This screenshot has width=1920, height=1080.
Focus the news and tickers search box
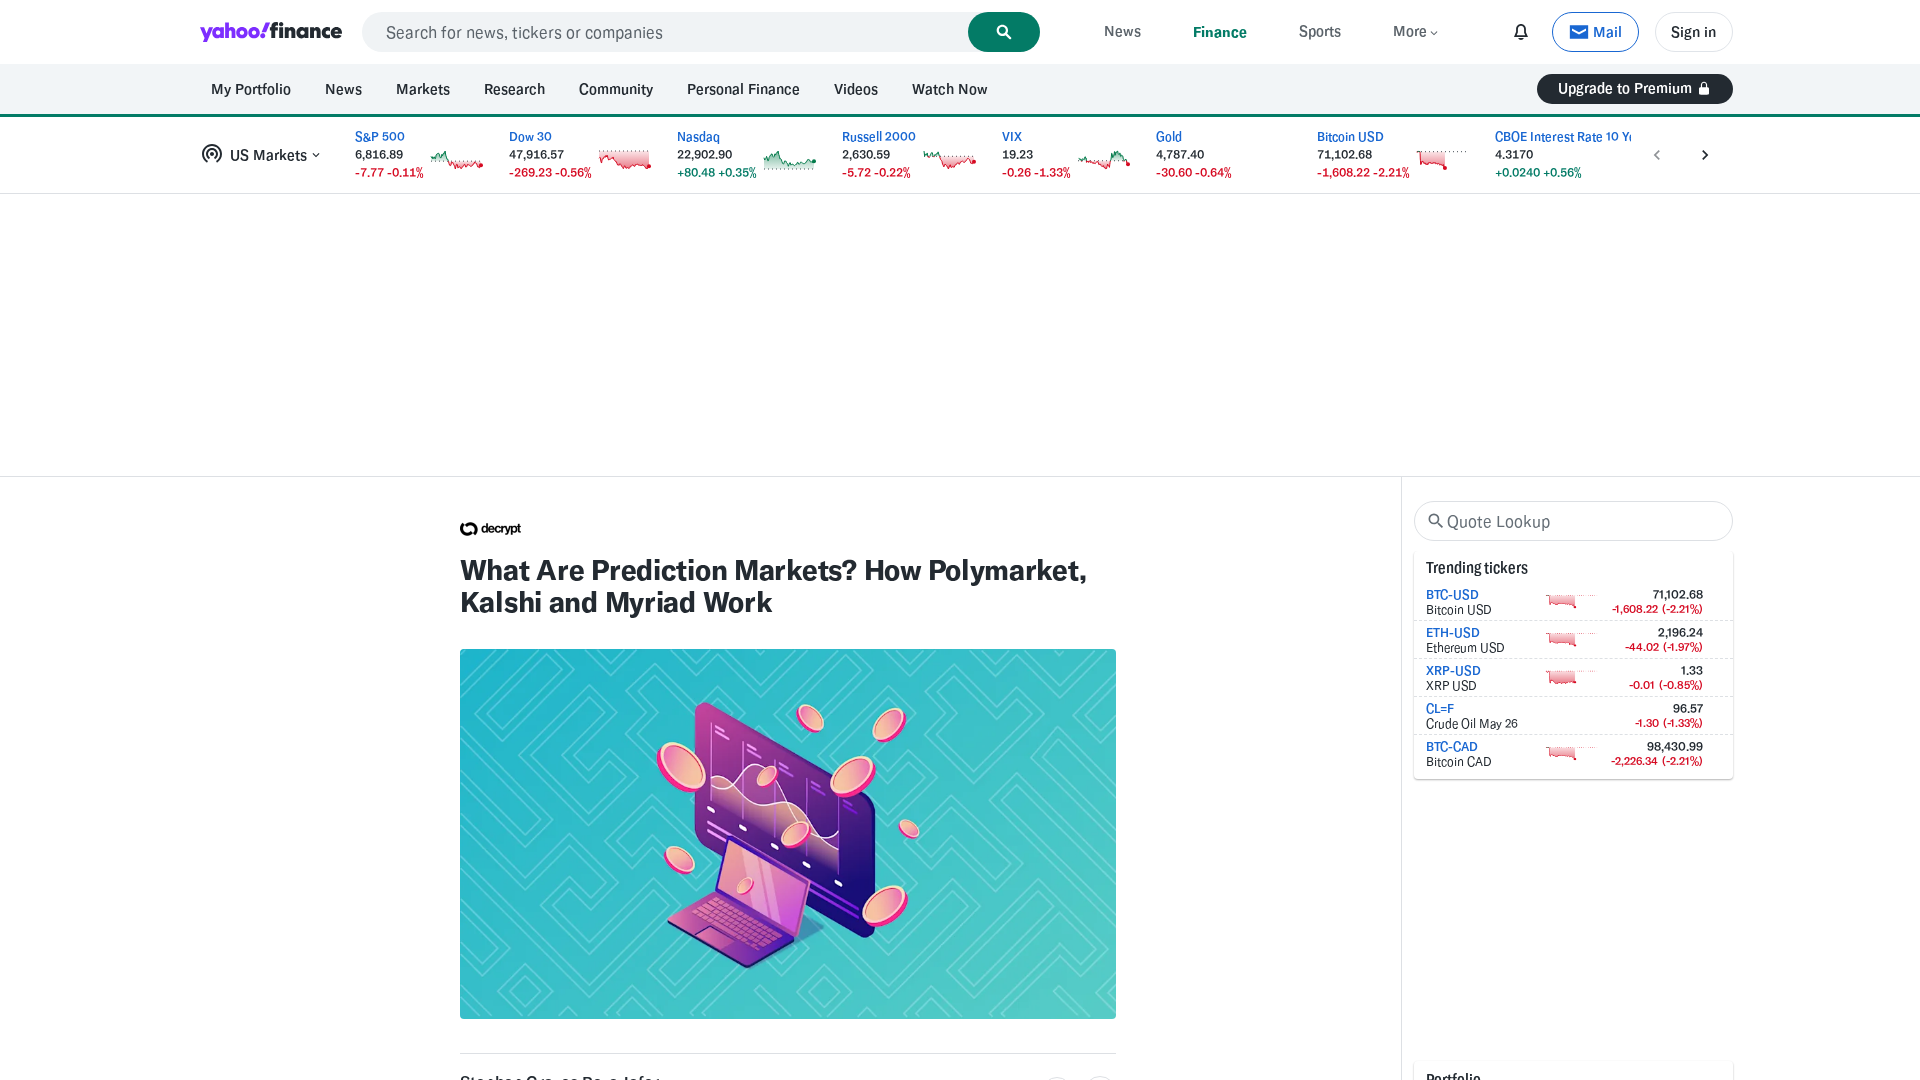click(665, 32)
